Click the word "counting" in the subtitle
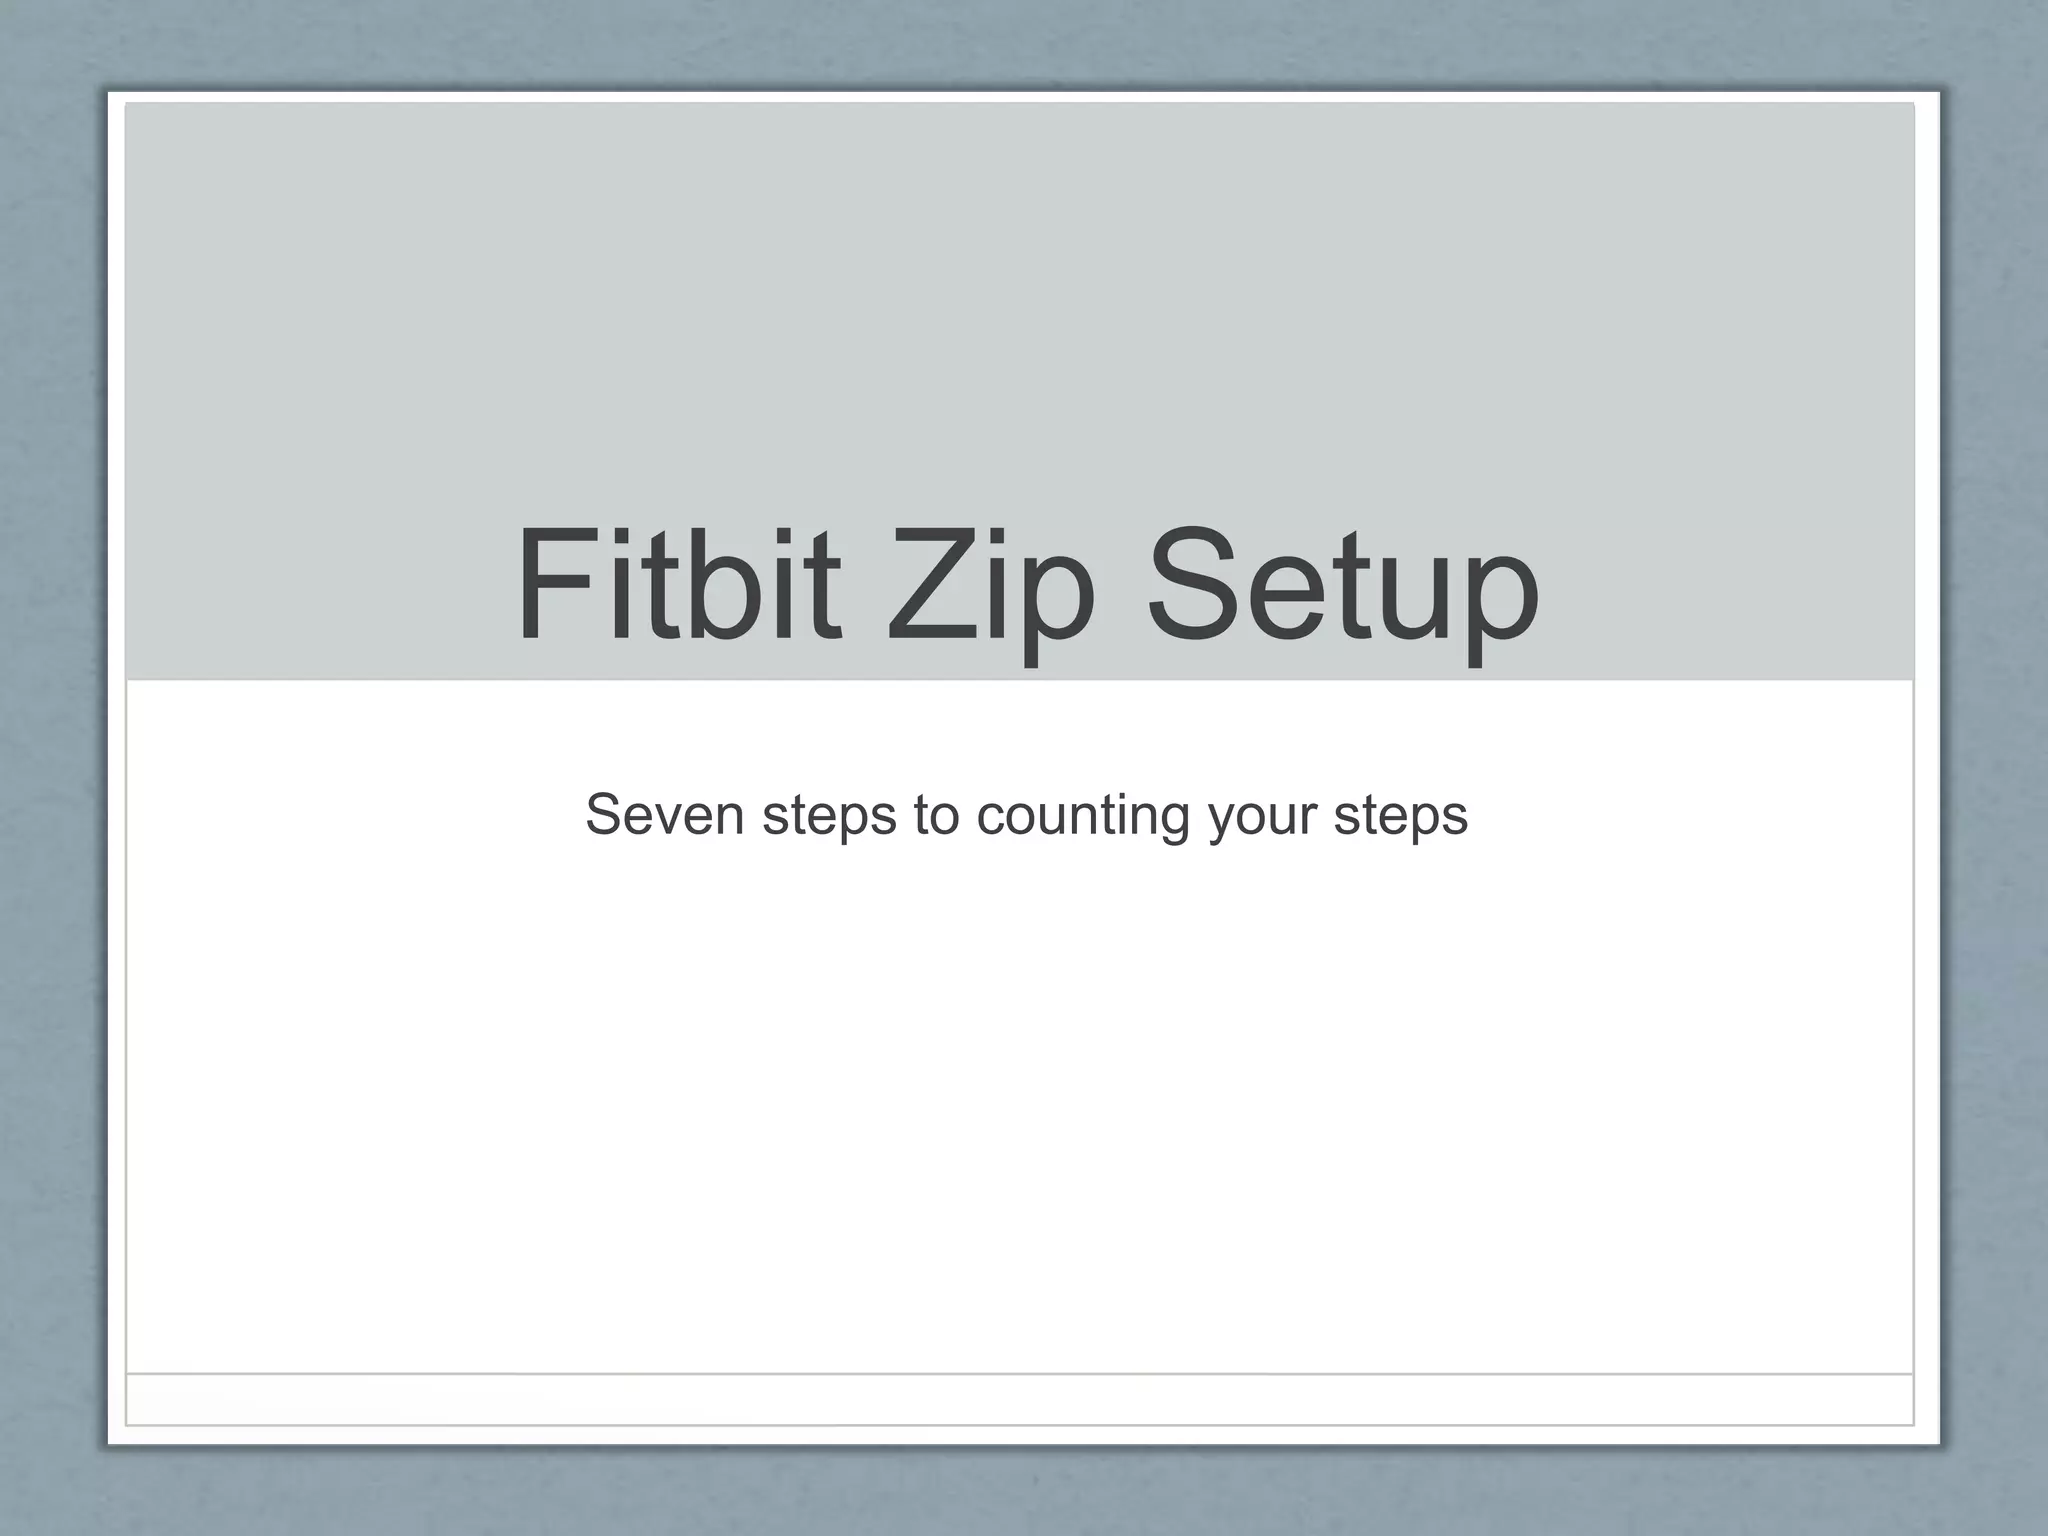The height and width of the screenshot is (1536, 2048). click(x=1083, y=815)
